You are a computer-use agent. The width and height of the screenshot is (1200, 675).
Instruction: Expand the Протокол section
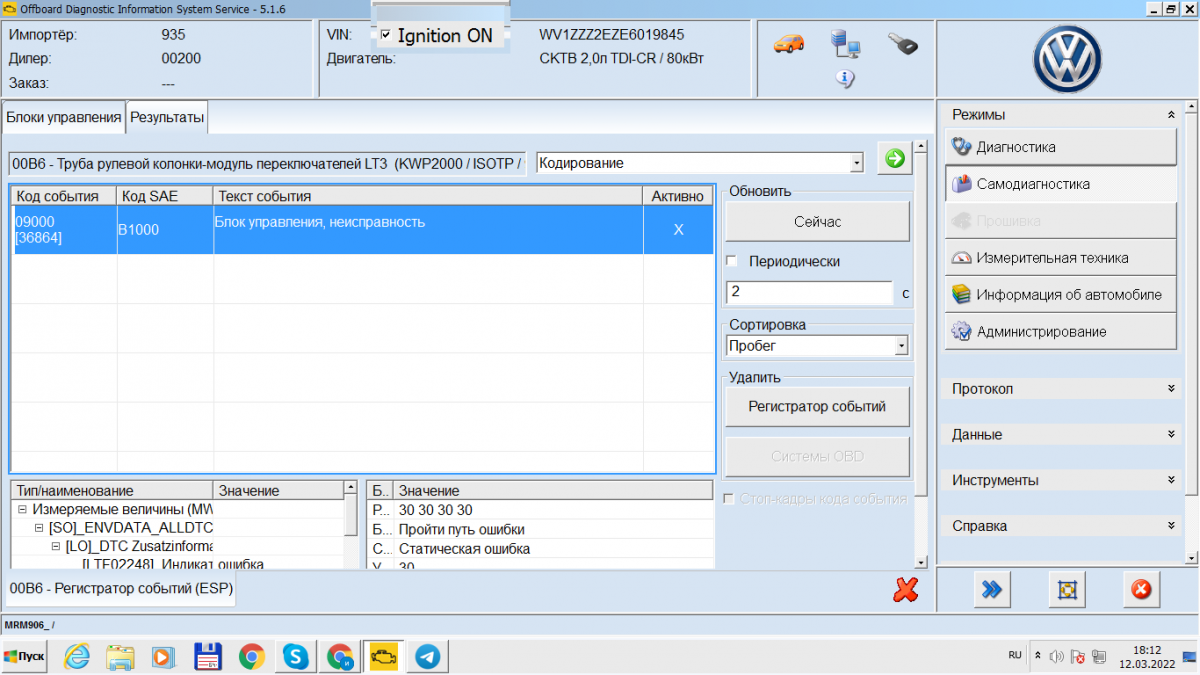tap(1067, 388)
